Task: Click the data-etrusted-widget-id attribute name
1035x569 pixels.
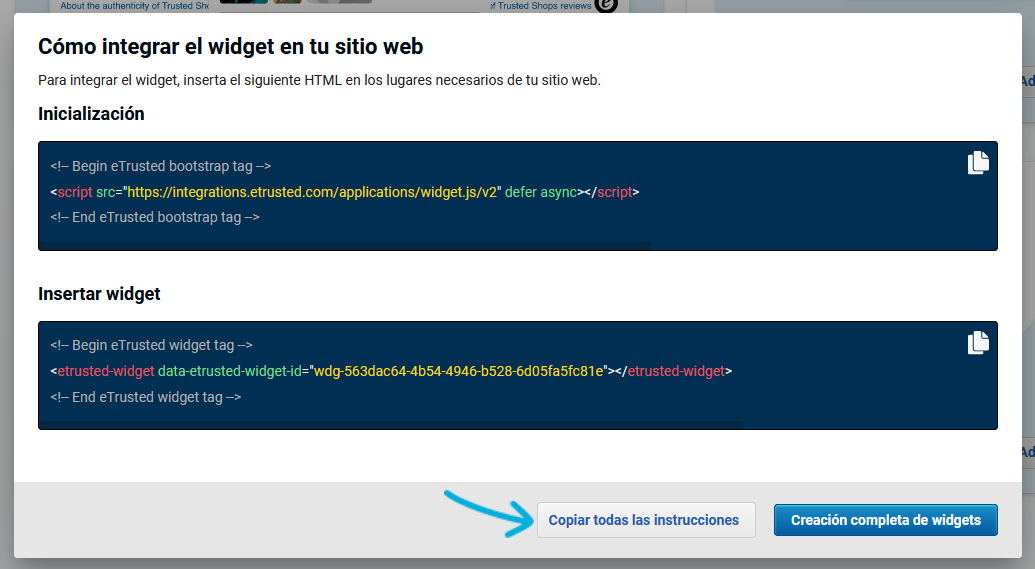Action: [230, 371]
